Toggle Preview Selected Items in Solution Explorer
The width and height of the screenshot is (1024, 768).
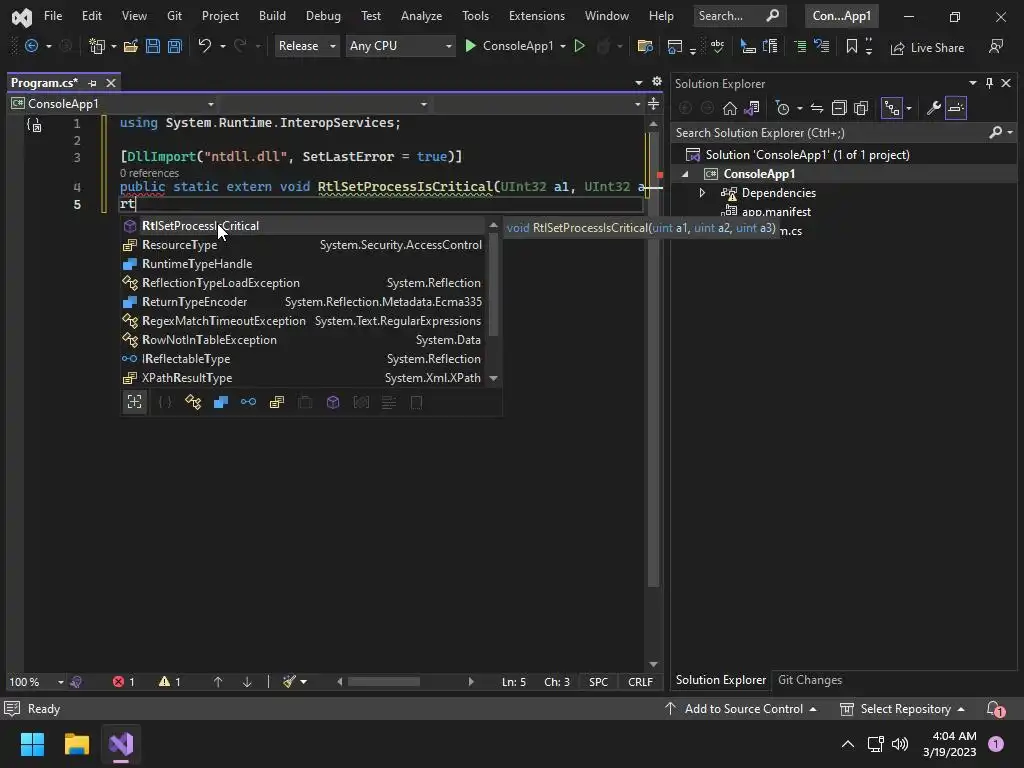[956, 108]
